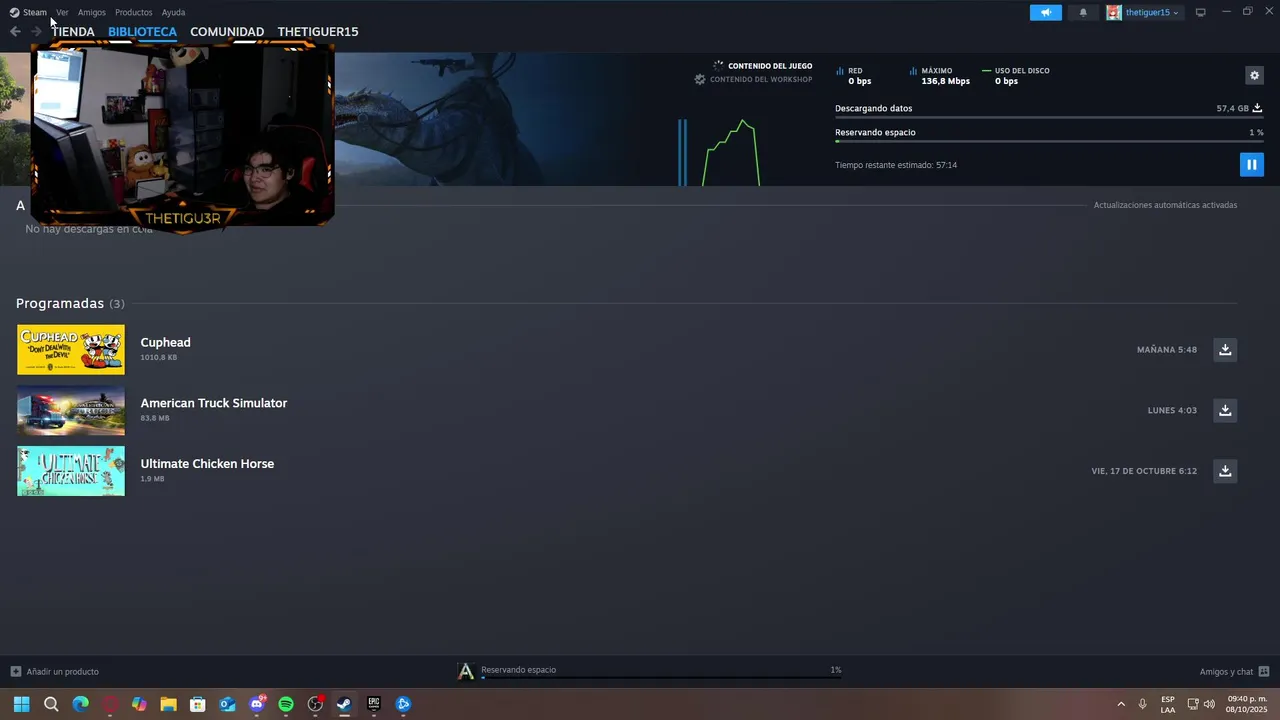Click the Programadas section header
Viewport: 1280px width, 720px height.
(70, 303)
